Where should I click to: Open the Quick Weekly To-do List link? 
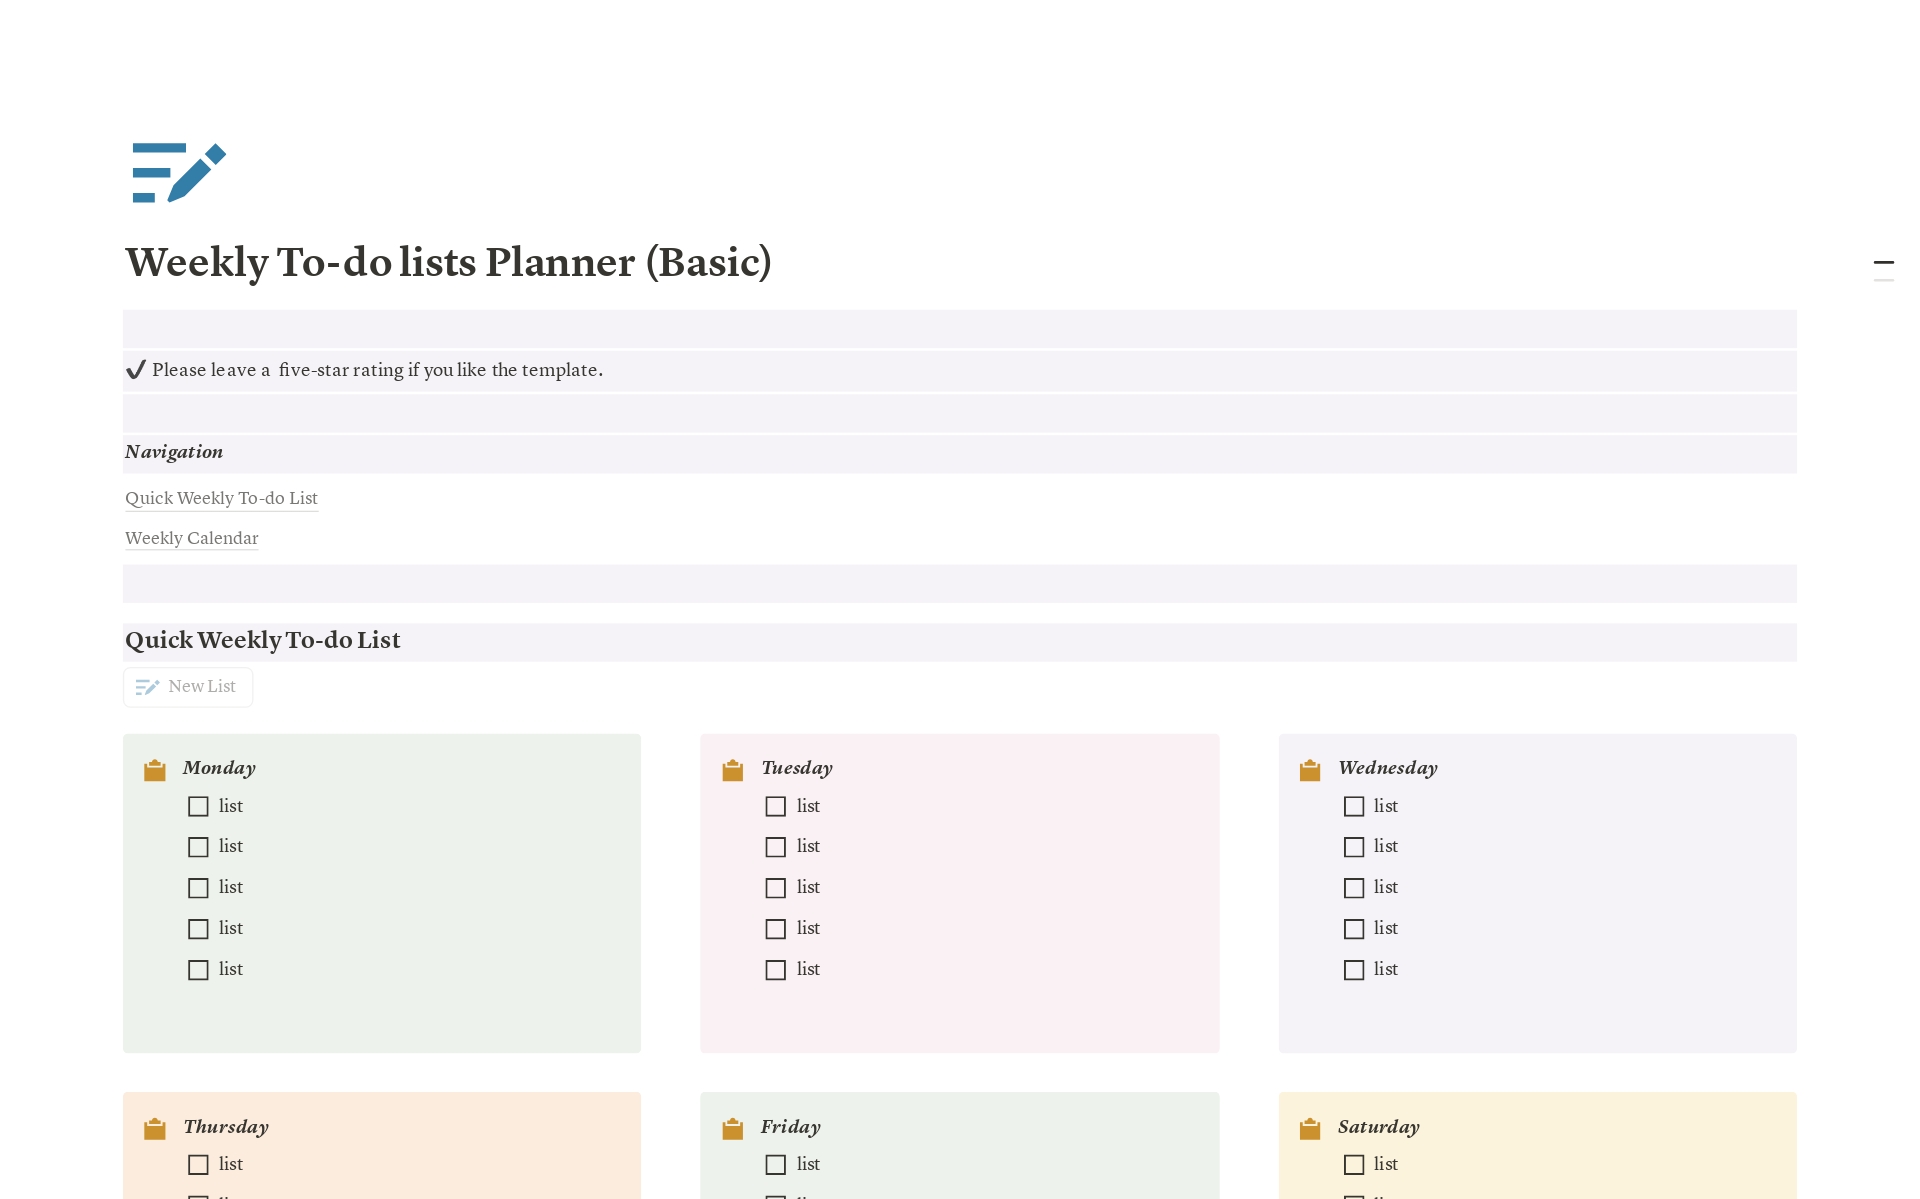(x=221, y=498)
